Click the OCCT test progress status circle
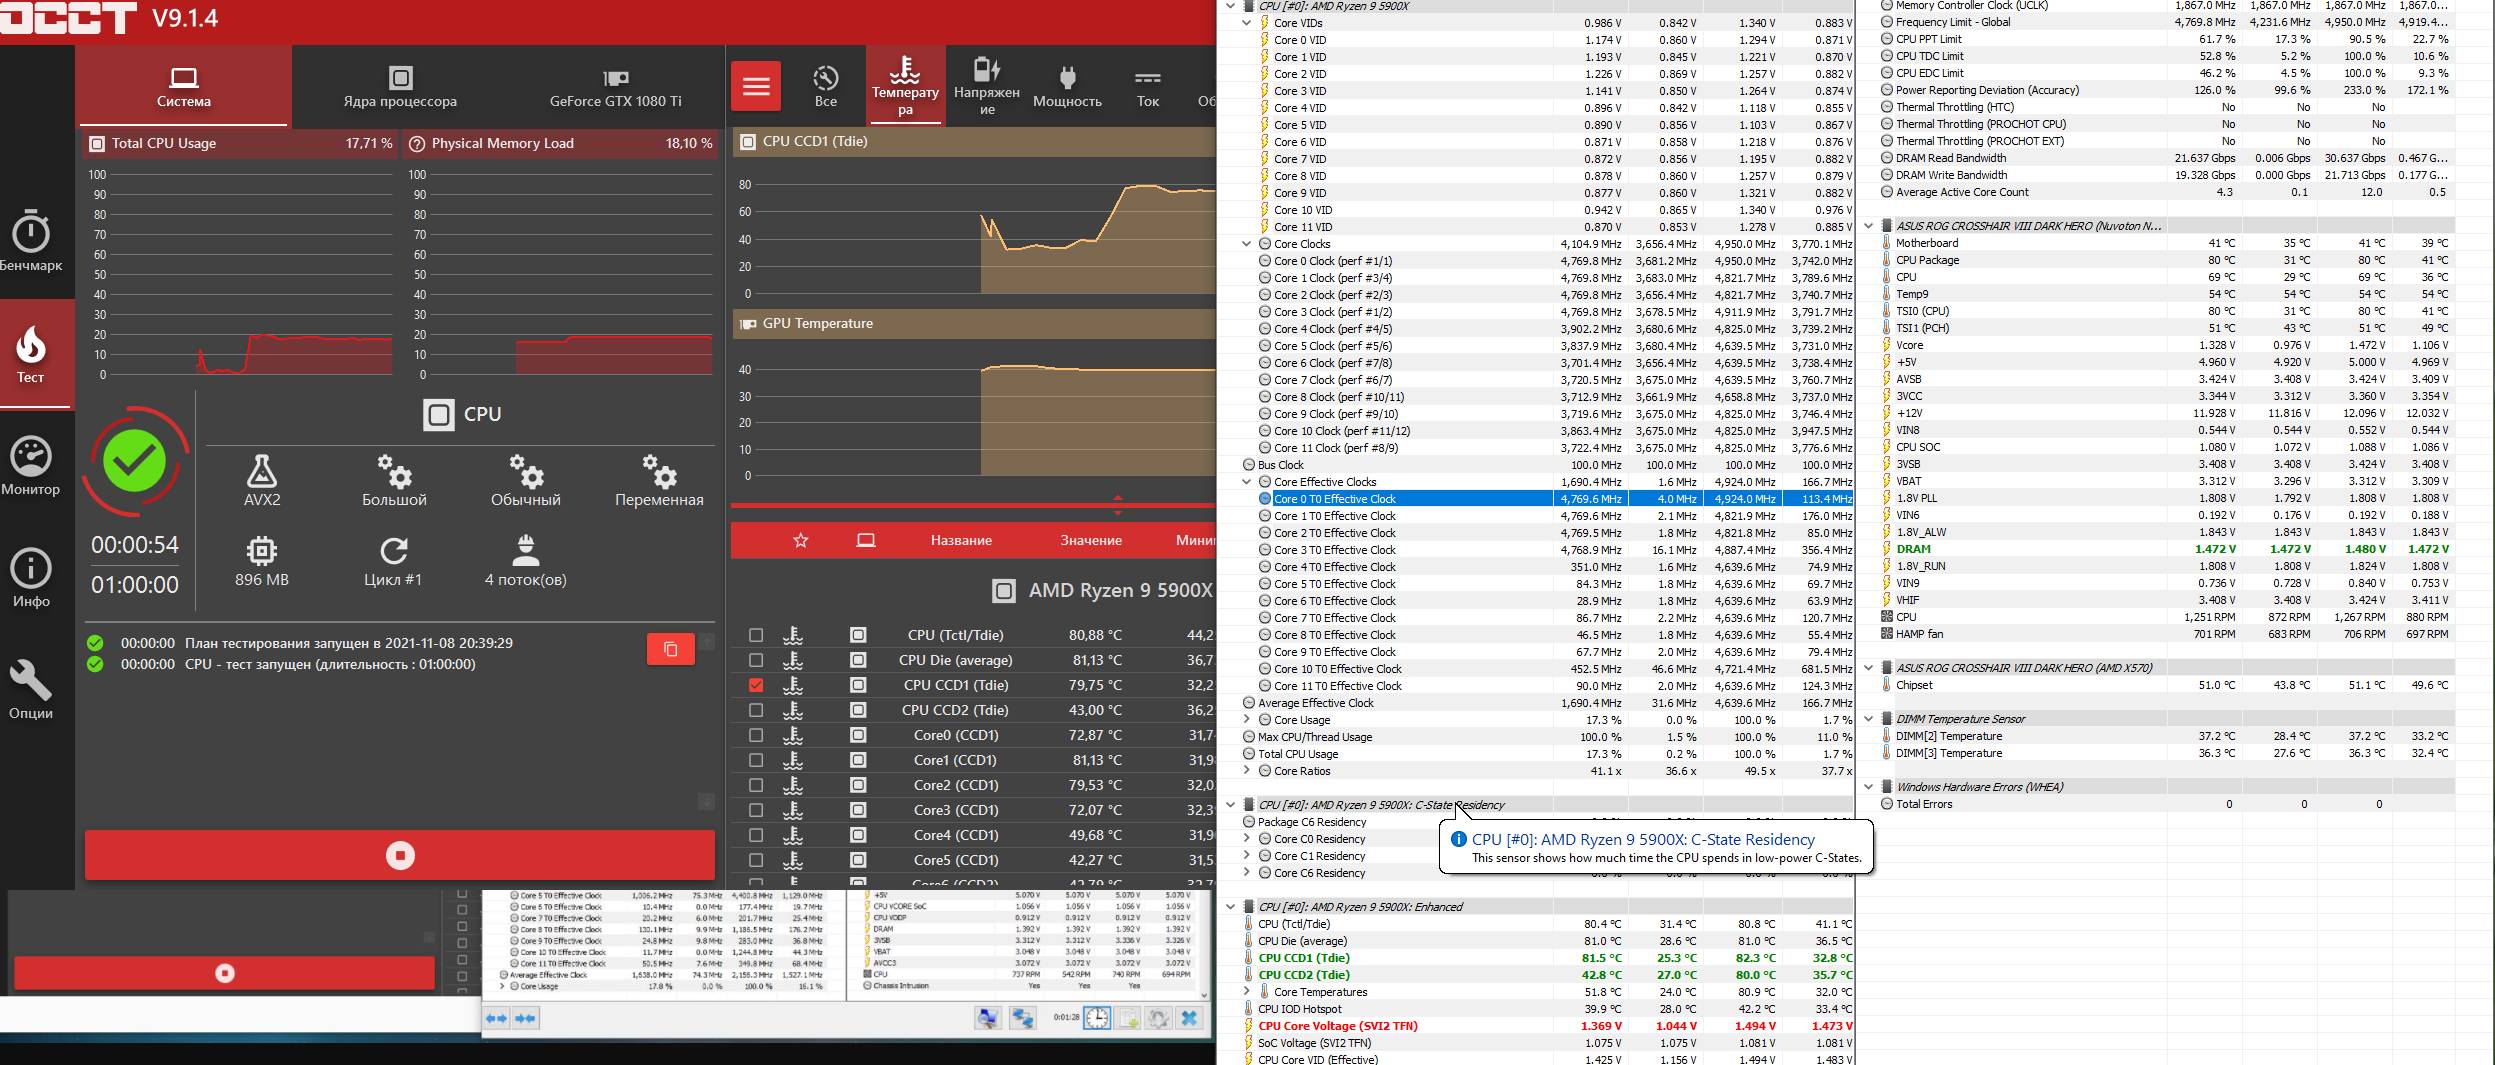Image resolution: width=2495 pixels, height=1065 pixels. click(x=135, y=461)
